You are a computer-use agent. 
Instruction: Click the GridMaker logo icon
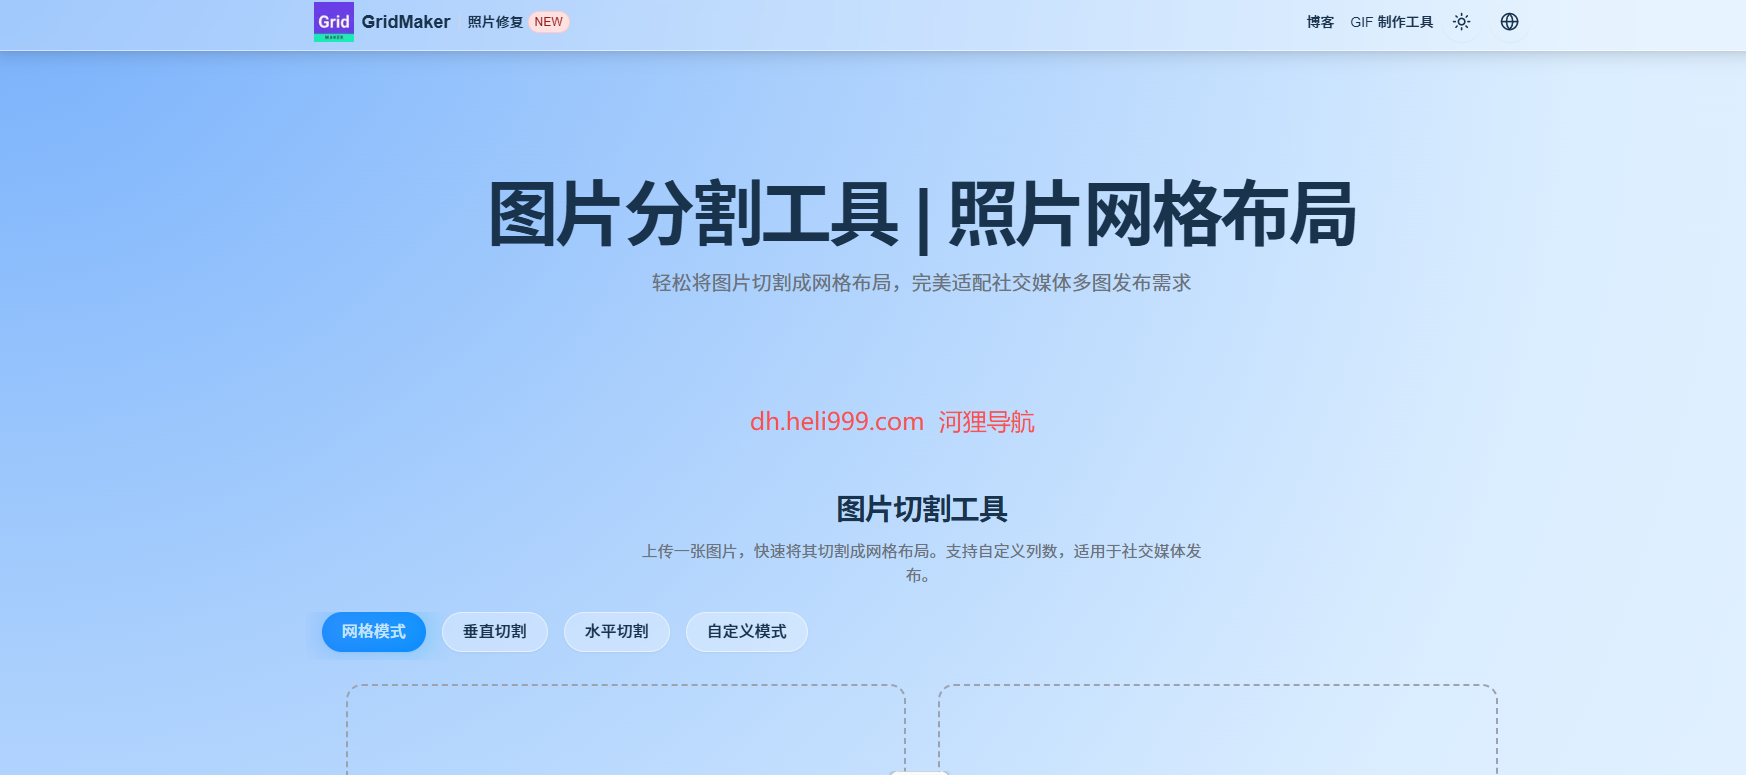click(x=333, y=22)
